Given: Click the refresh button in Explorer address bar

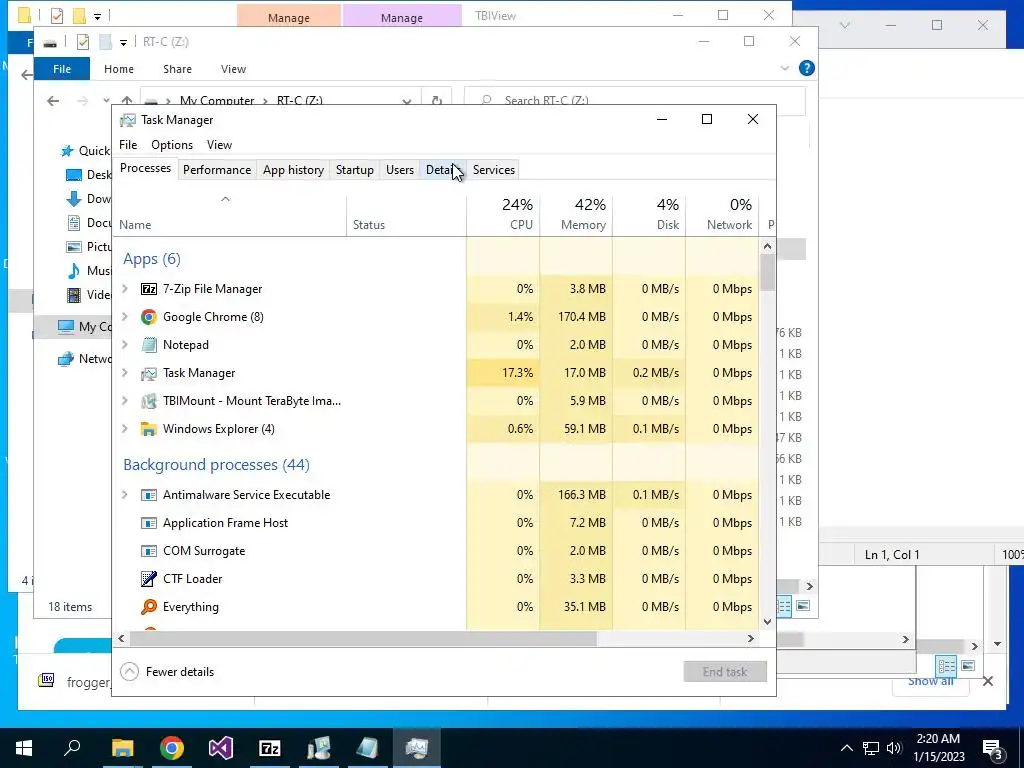Looking at the screenshot, I should [x=436, y=101].
